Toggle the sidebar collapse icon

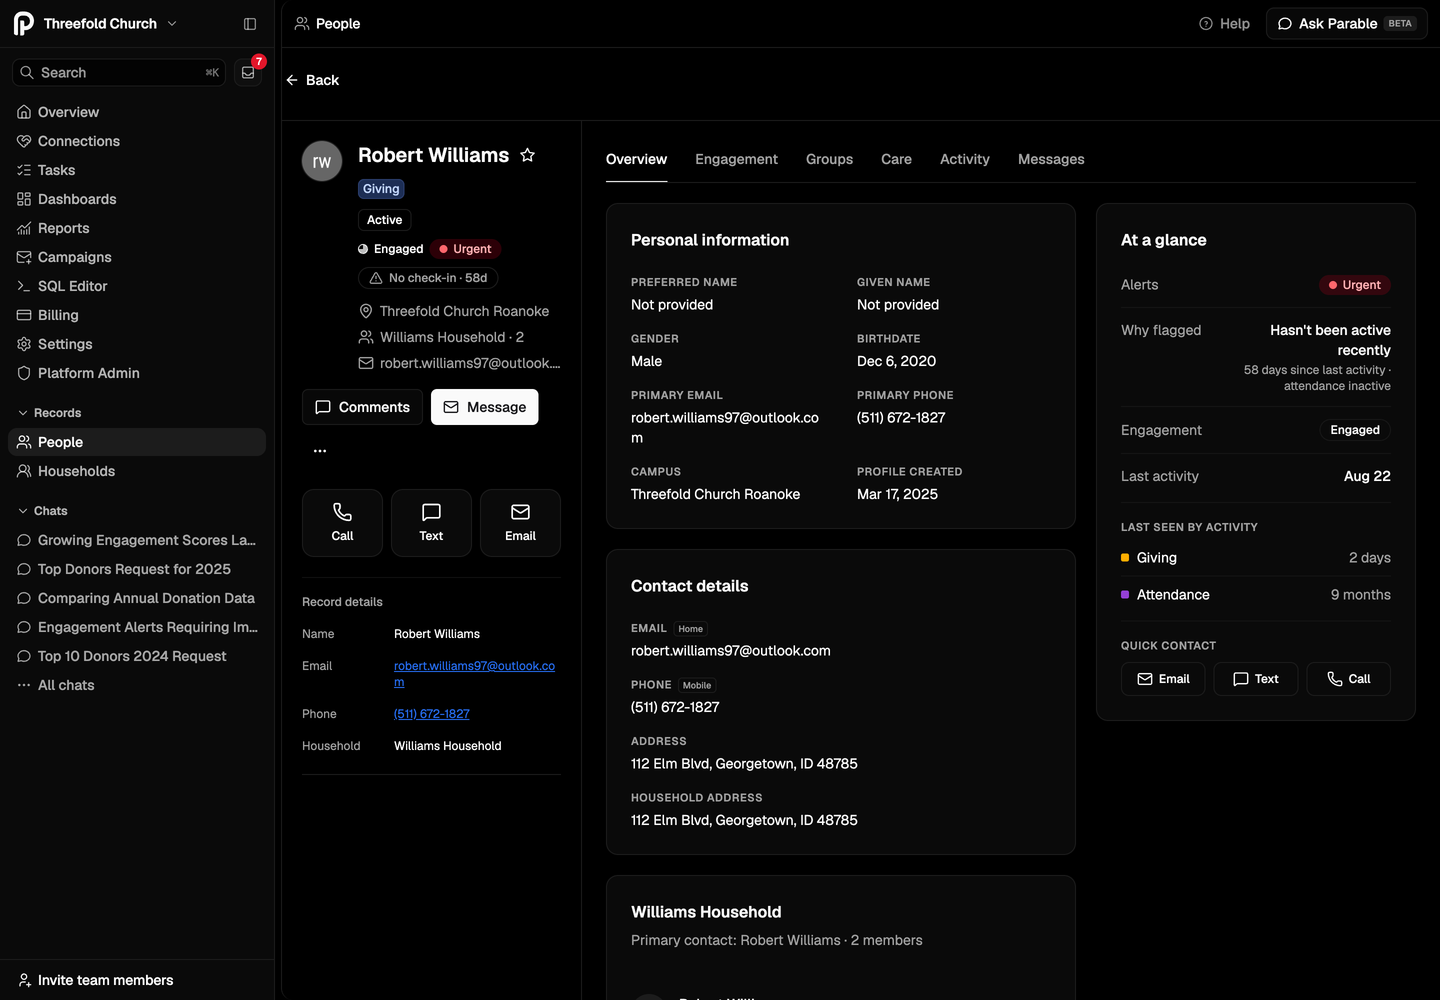coord(250,24)
